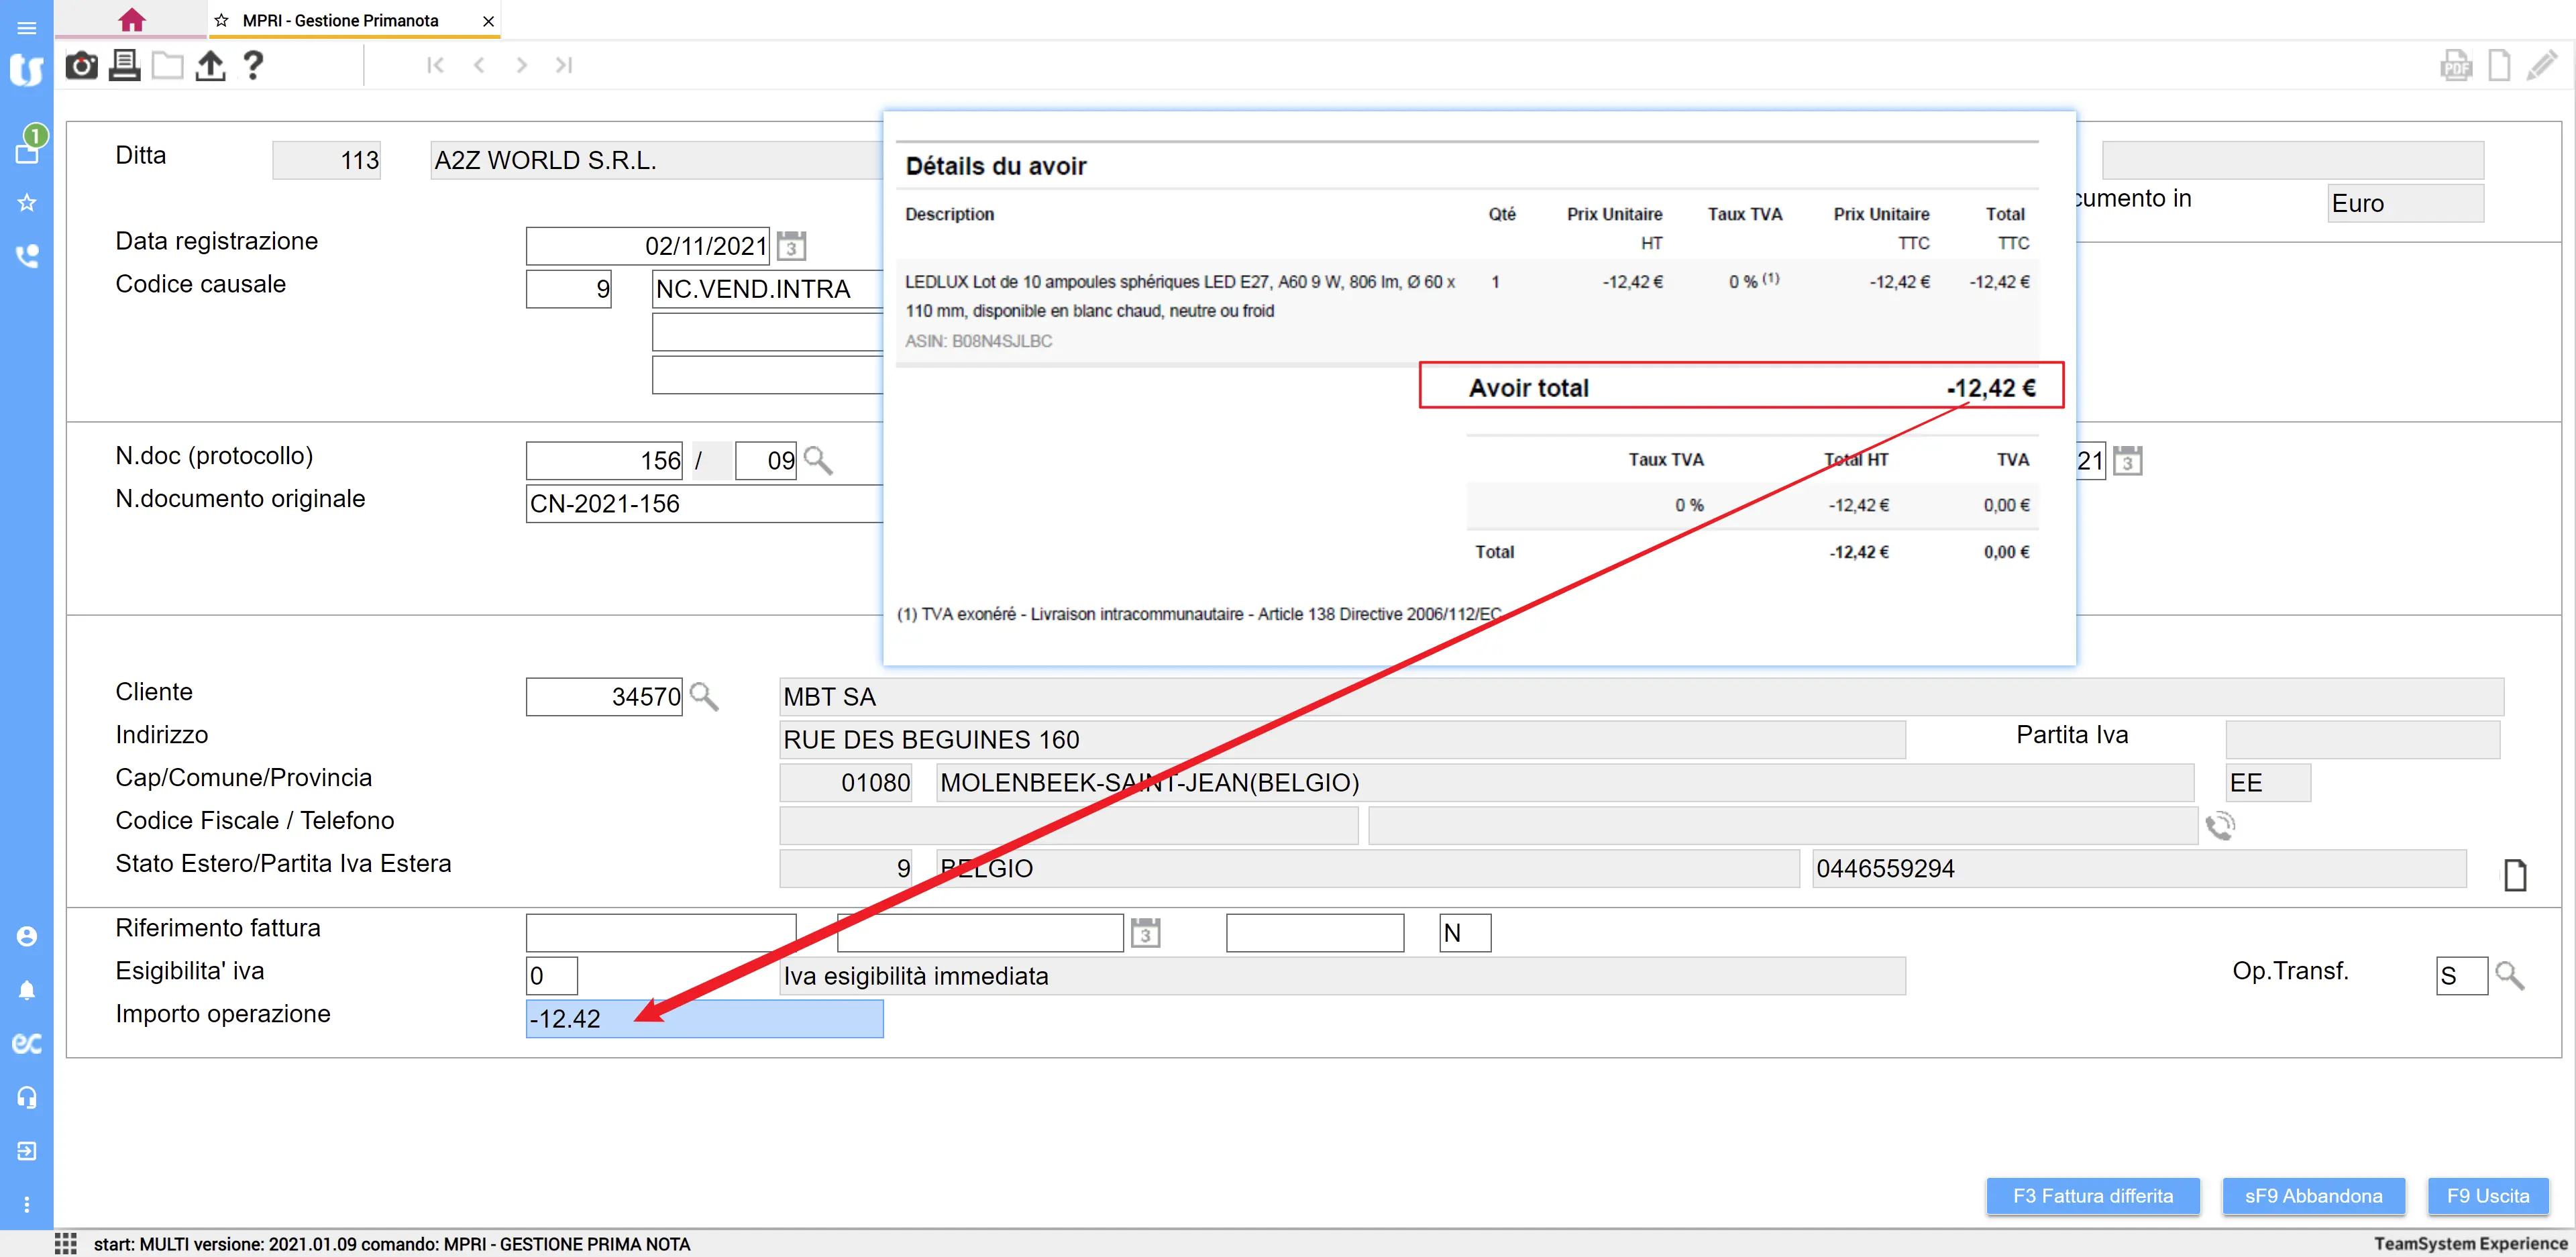Click the favorites star sidebar icon
Image resolution: width=2576 pixels, height=1257 pixels.
click(27, 203)
